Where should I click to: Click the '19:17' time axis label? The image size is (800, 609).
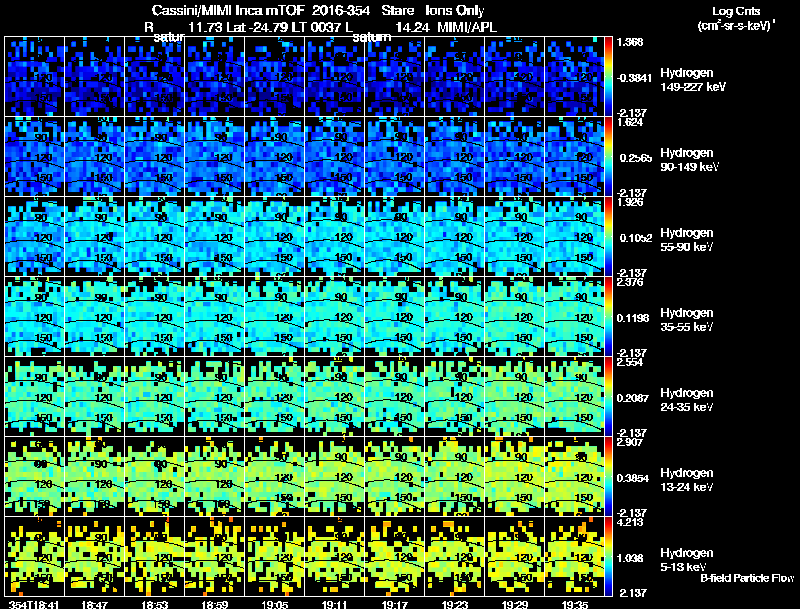[394, 604]
